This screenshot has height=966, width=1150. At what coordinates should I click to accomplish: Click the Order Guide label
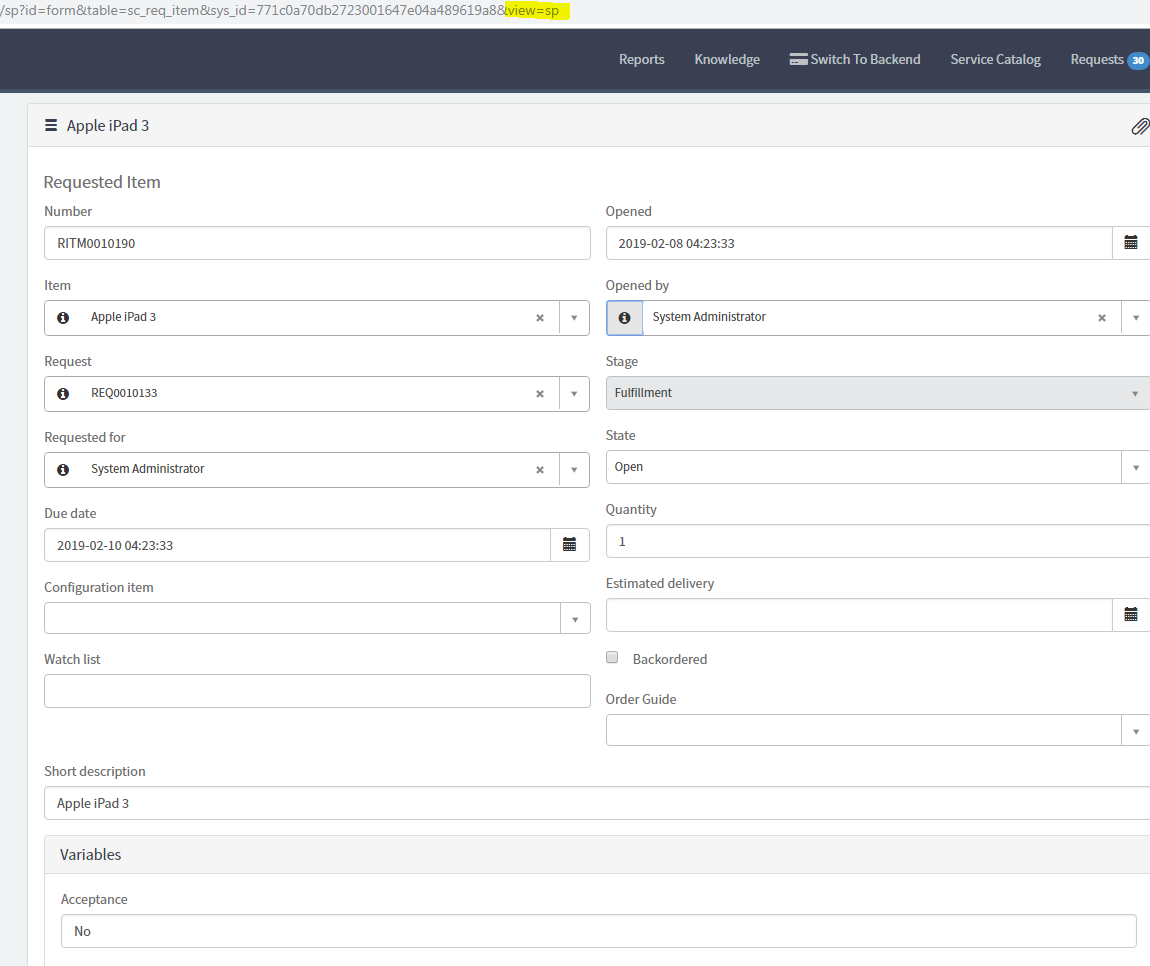[x=641, y=699]
